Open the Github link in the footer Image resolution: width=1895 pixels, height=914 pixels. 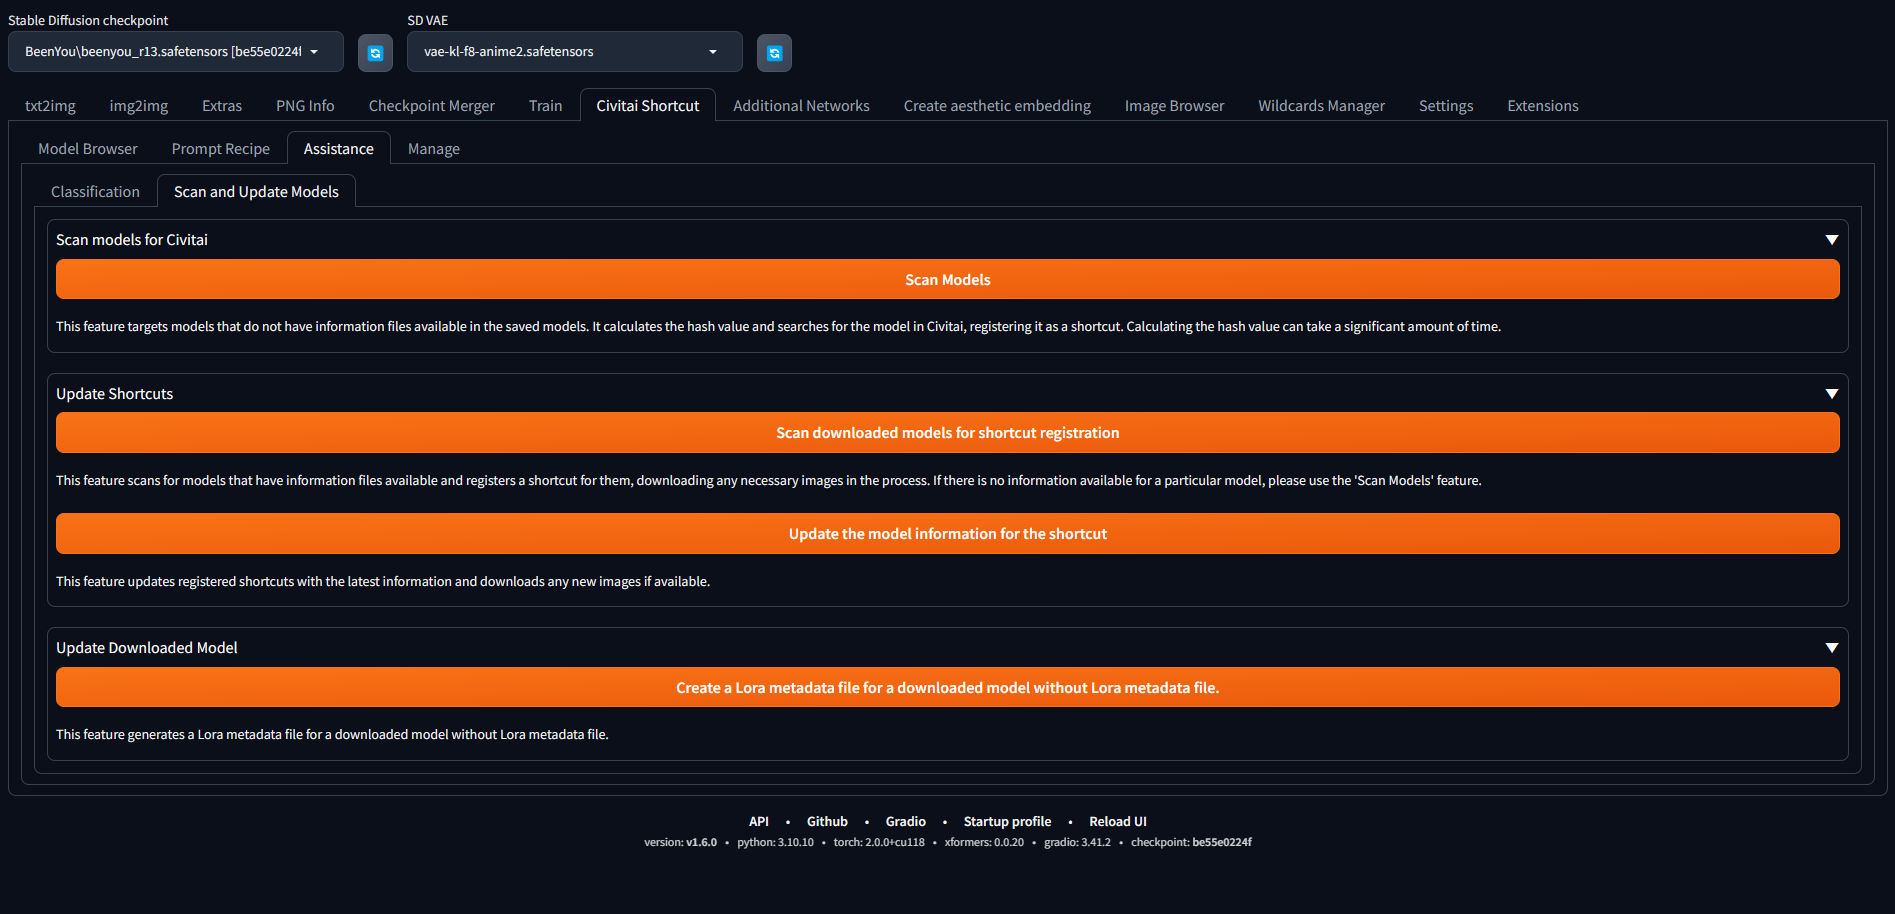point(827,821)
